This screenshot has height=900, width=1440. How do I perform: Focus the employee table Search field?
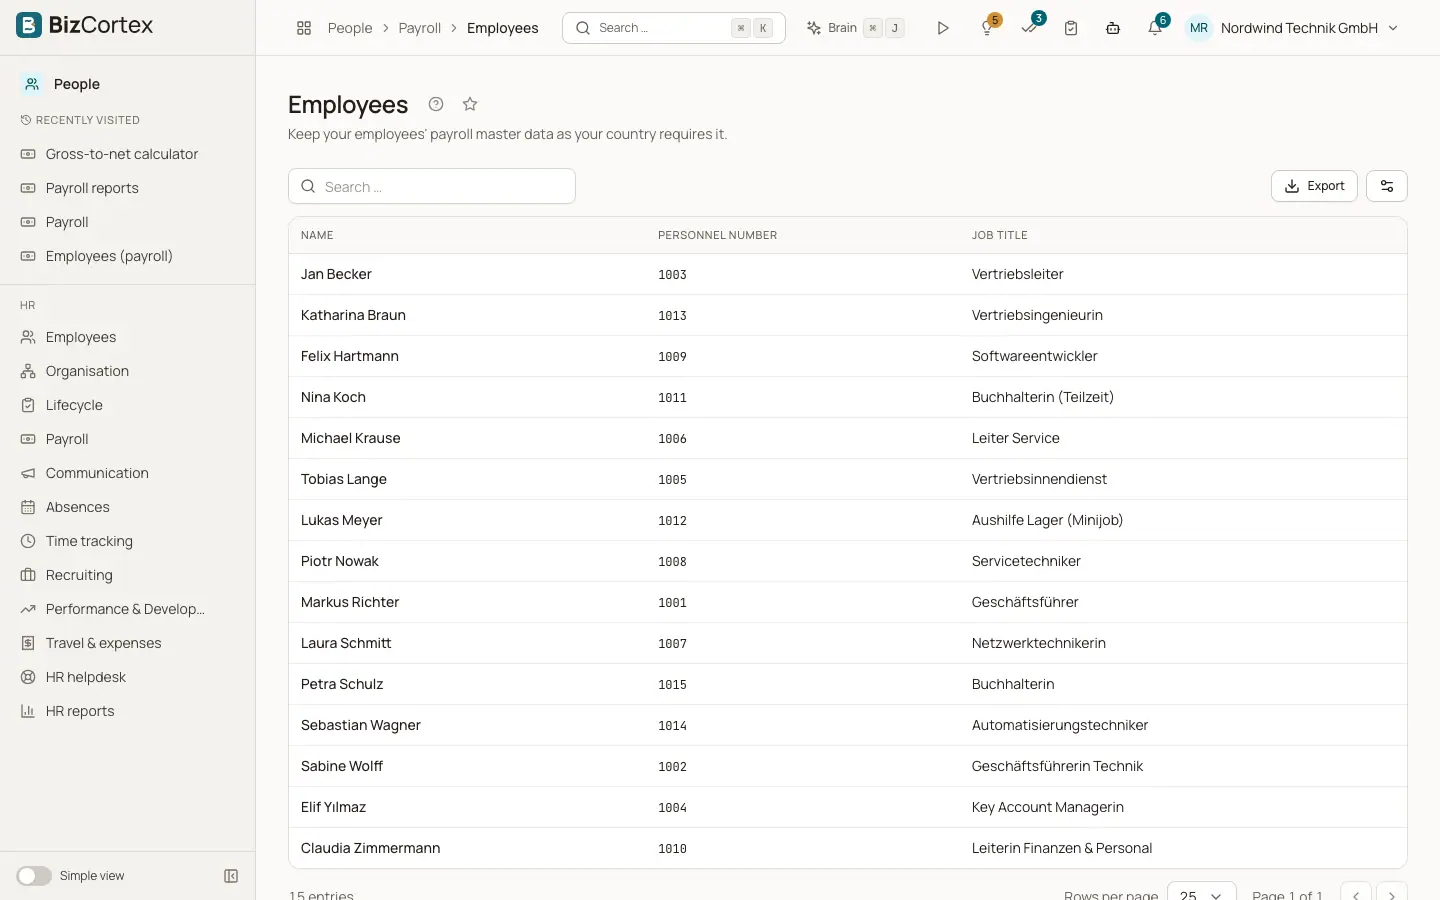[x=432, y=186]
